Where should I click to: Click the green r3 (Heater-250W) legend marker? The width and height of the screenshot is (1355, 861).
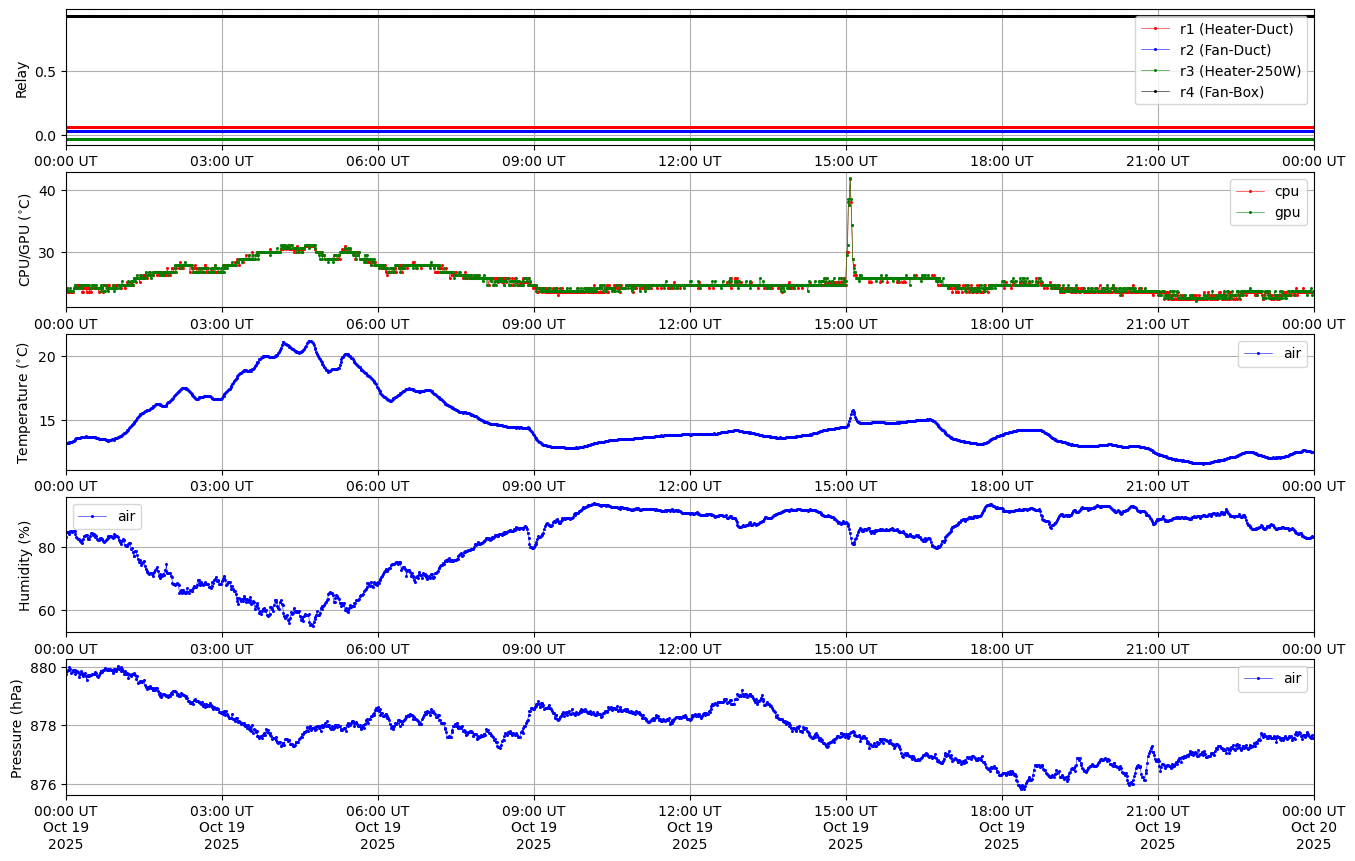coord(1157,71)
